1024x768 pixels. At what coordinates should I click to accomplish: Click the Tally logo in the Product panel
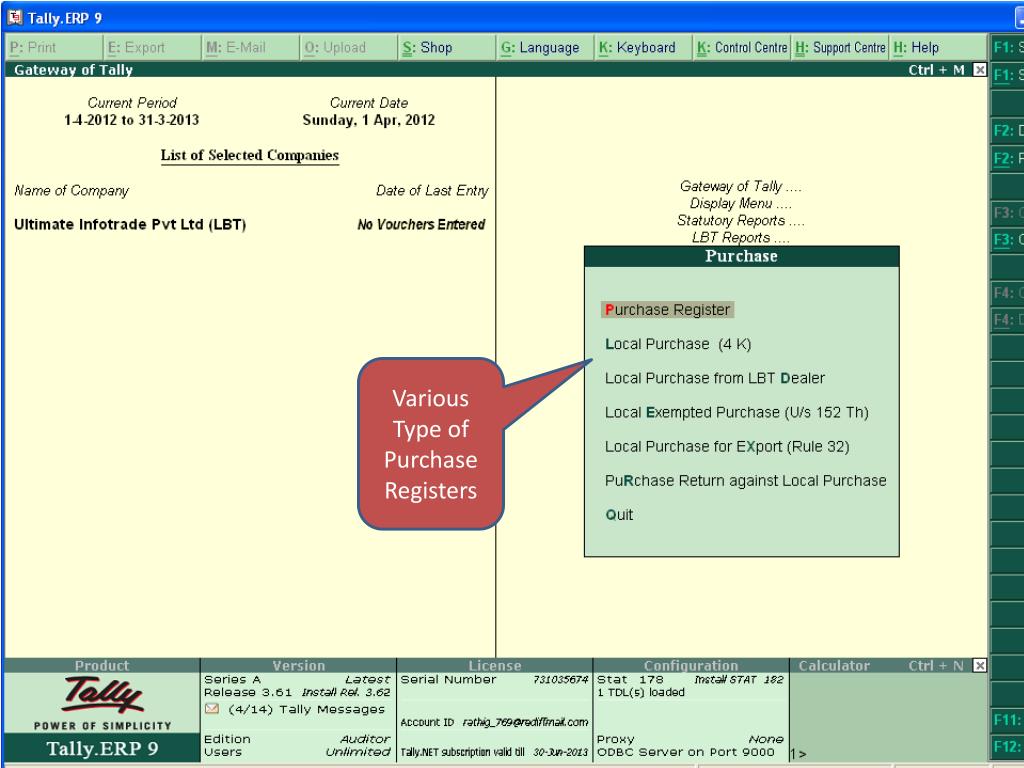tap(103, 694)
